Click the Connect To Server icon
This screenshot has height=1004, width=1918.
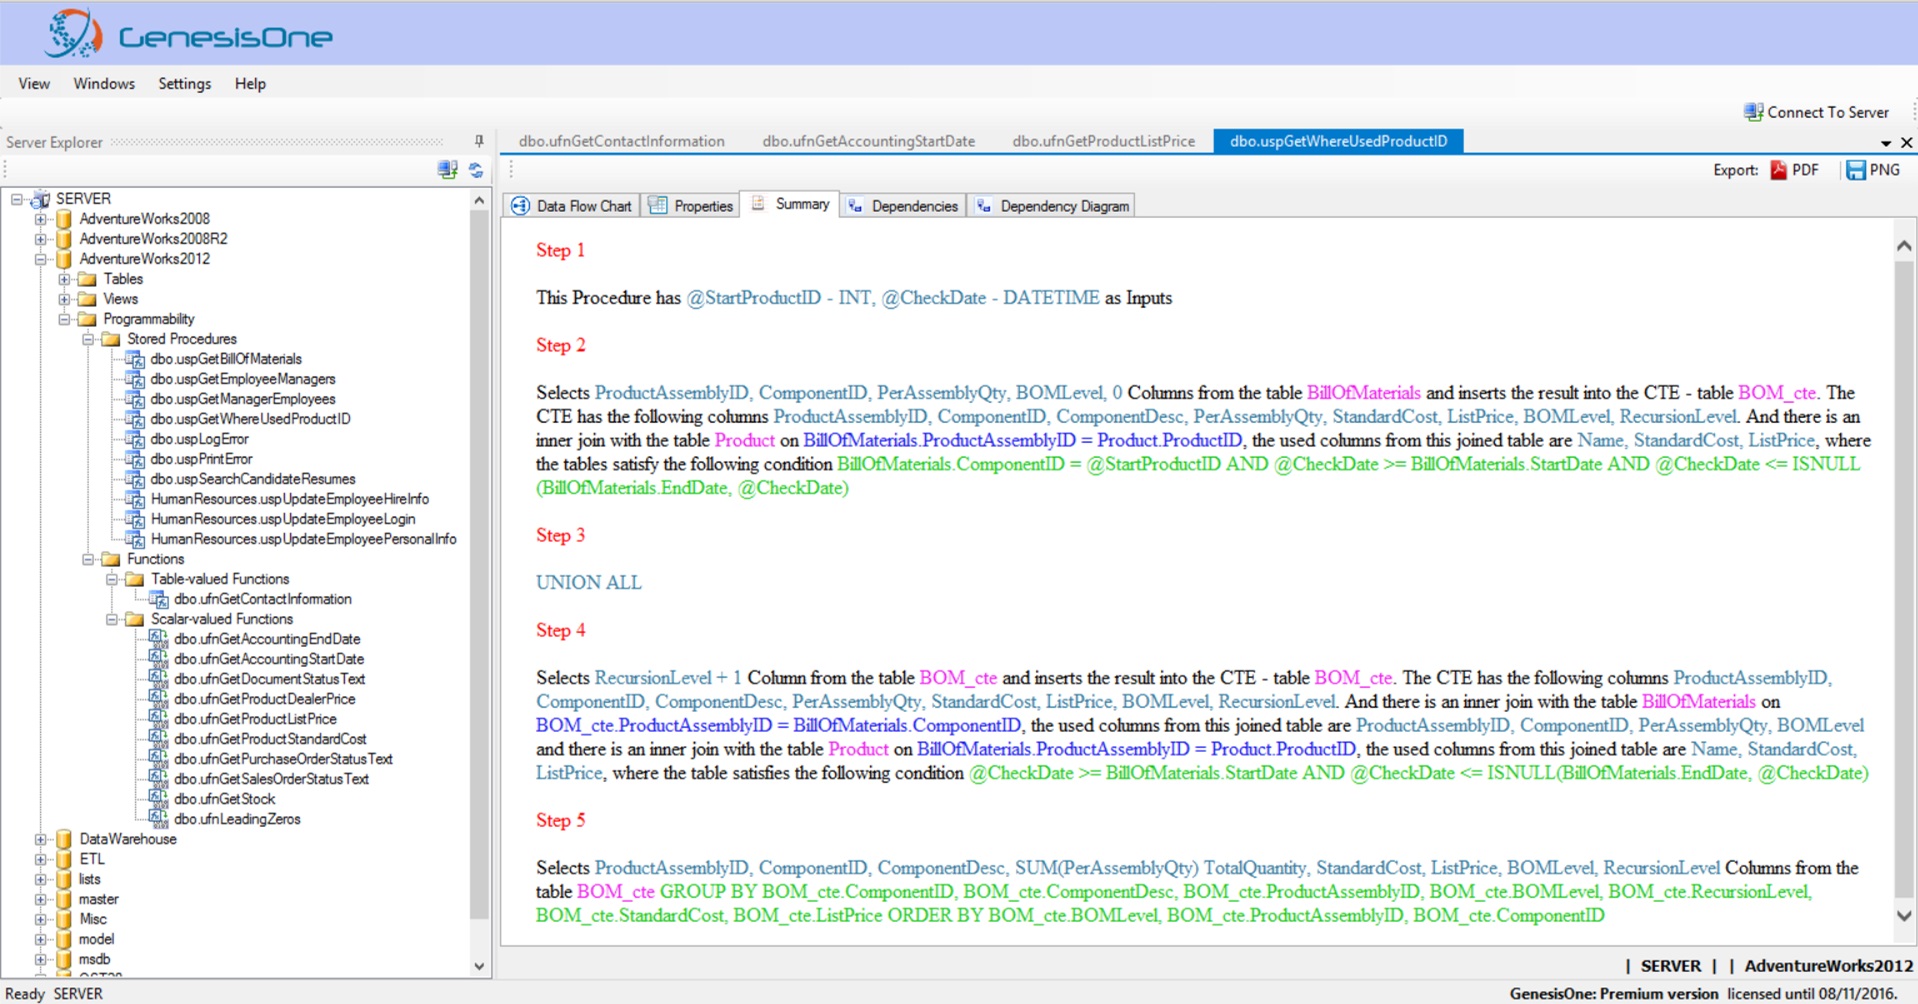pyautogui.click(x=1753, y=112)
